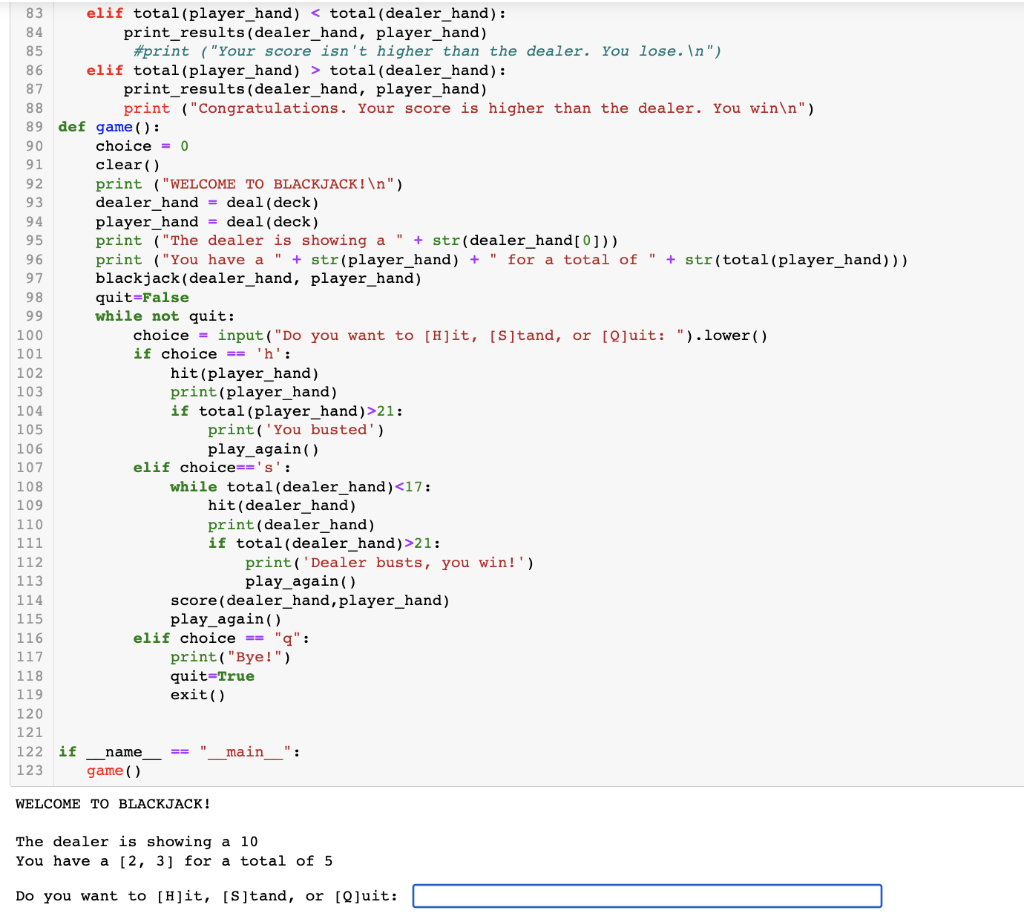Click line number 89 in the gutter
Viewport: 1024px width, 919px height.
tap(34, 127)
